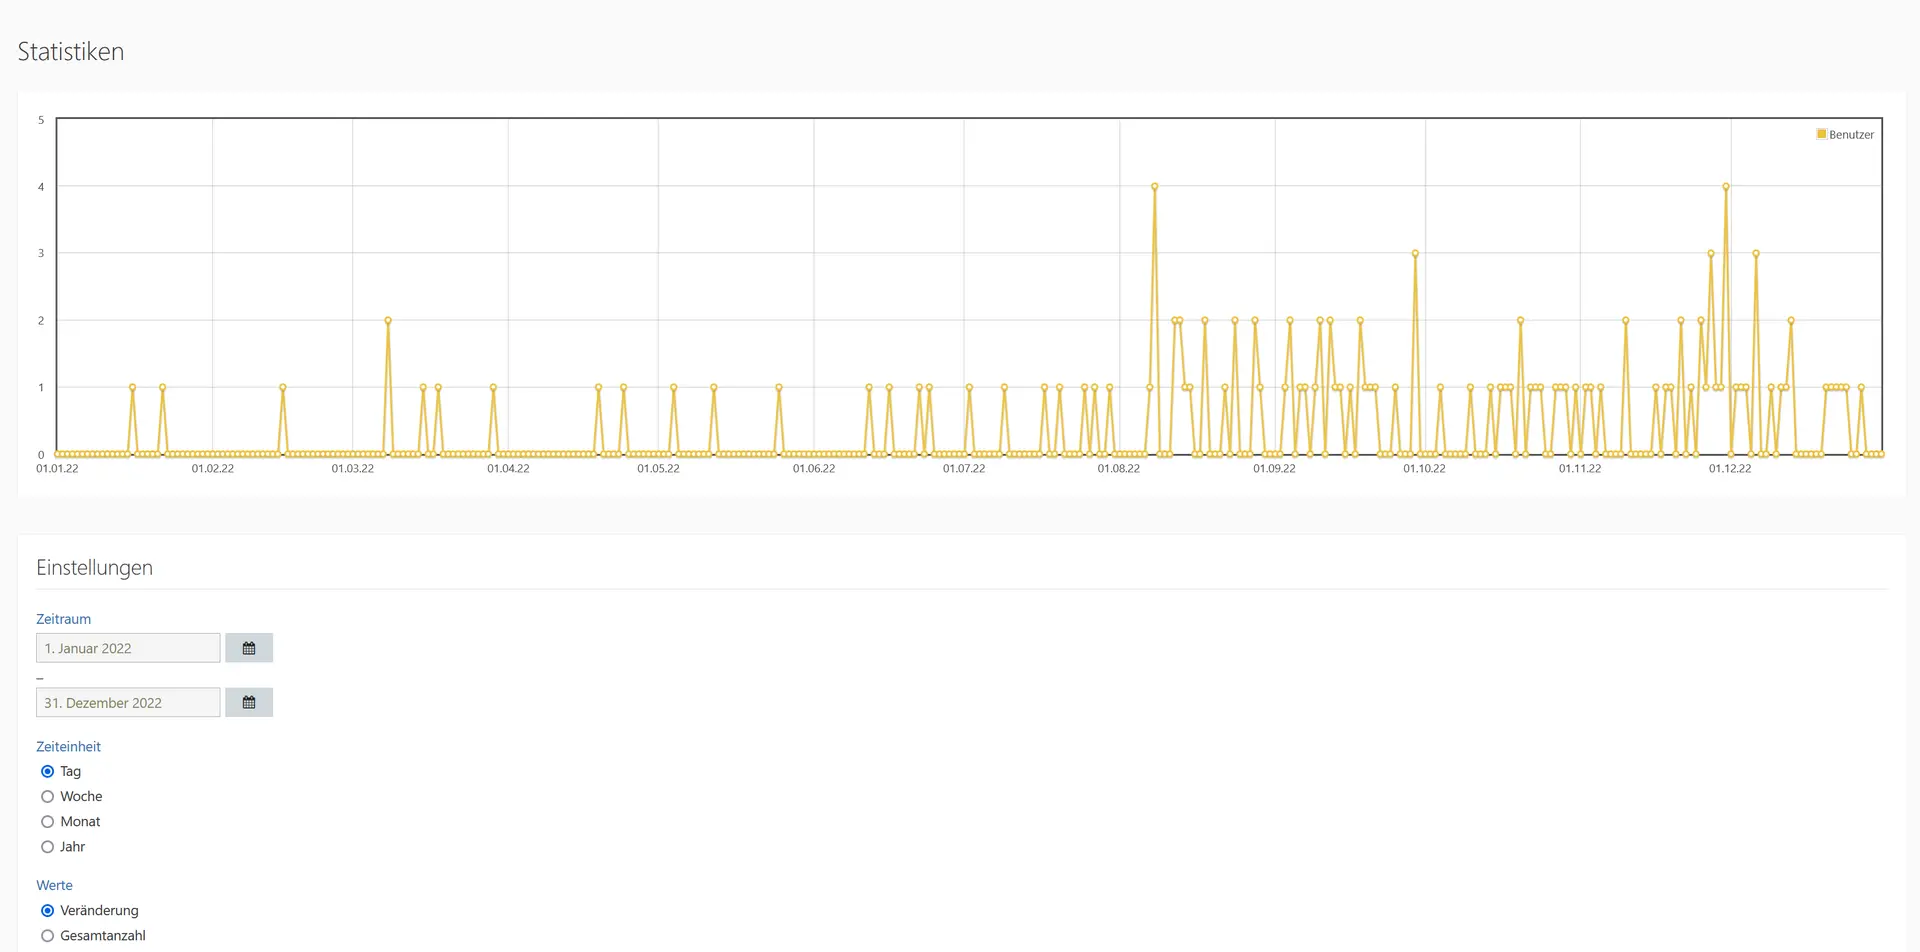Click the 01.01.22 axis label
This screenshot has width=1920, height=952.
57,468
